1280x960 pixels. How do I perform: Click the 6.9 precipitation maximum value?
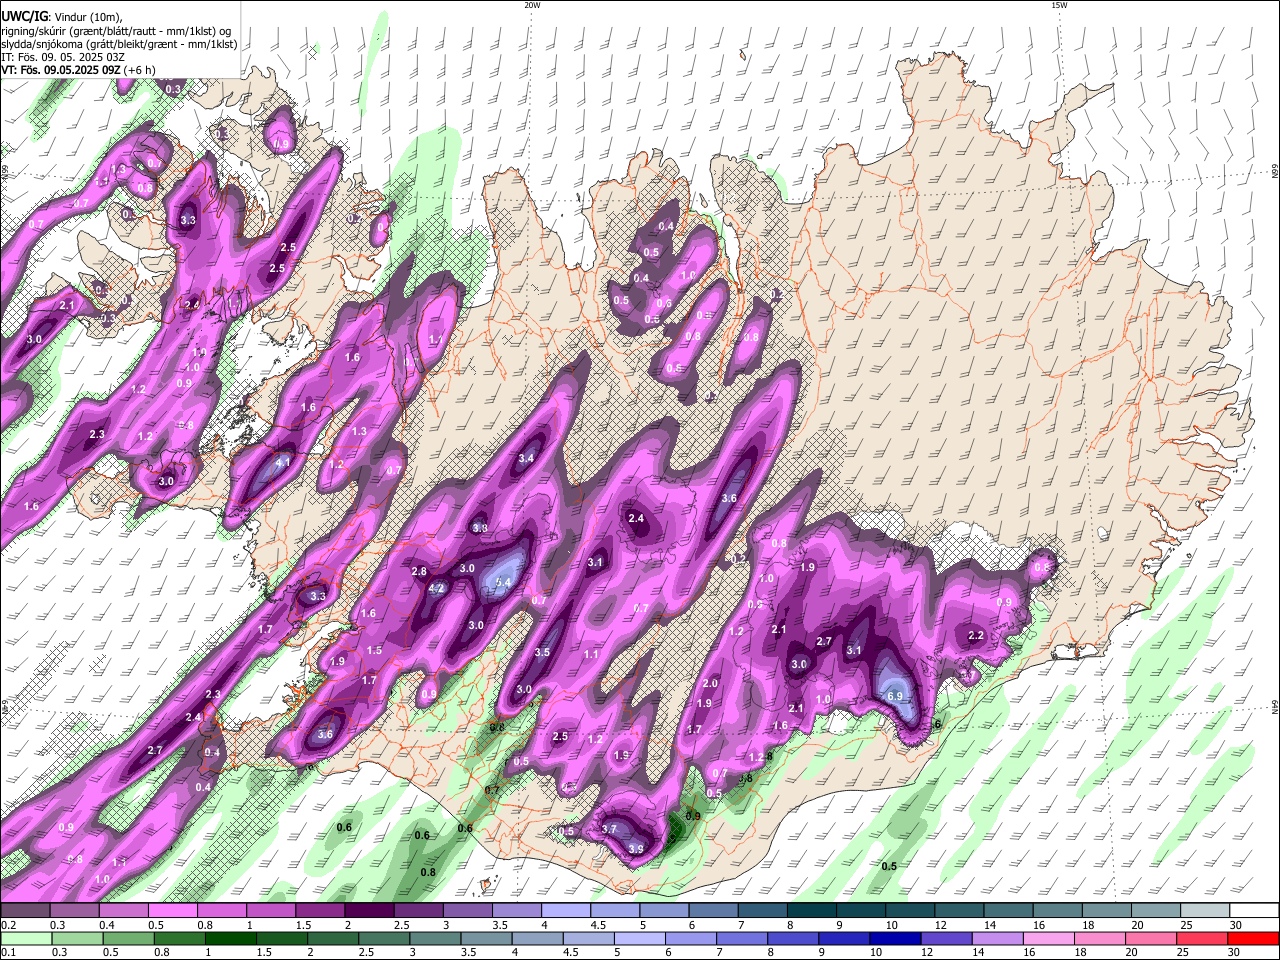click(x=895, y=697)
